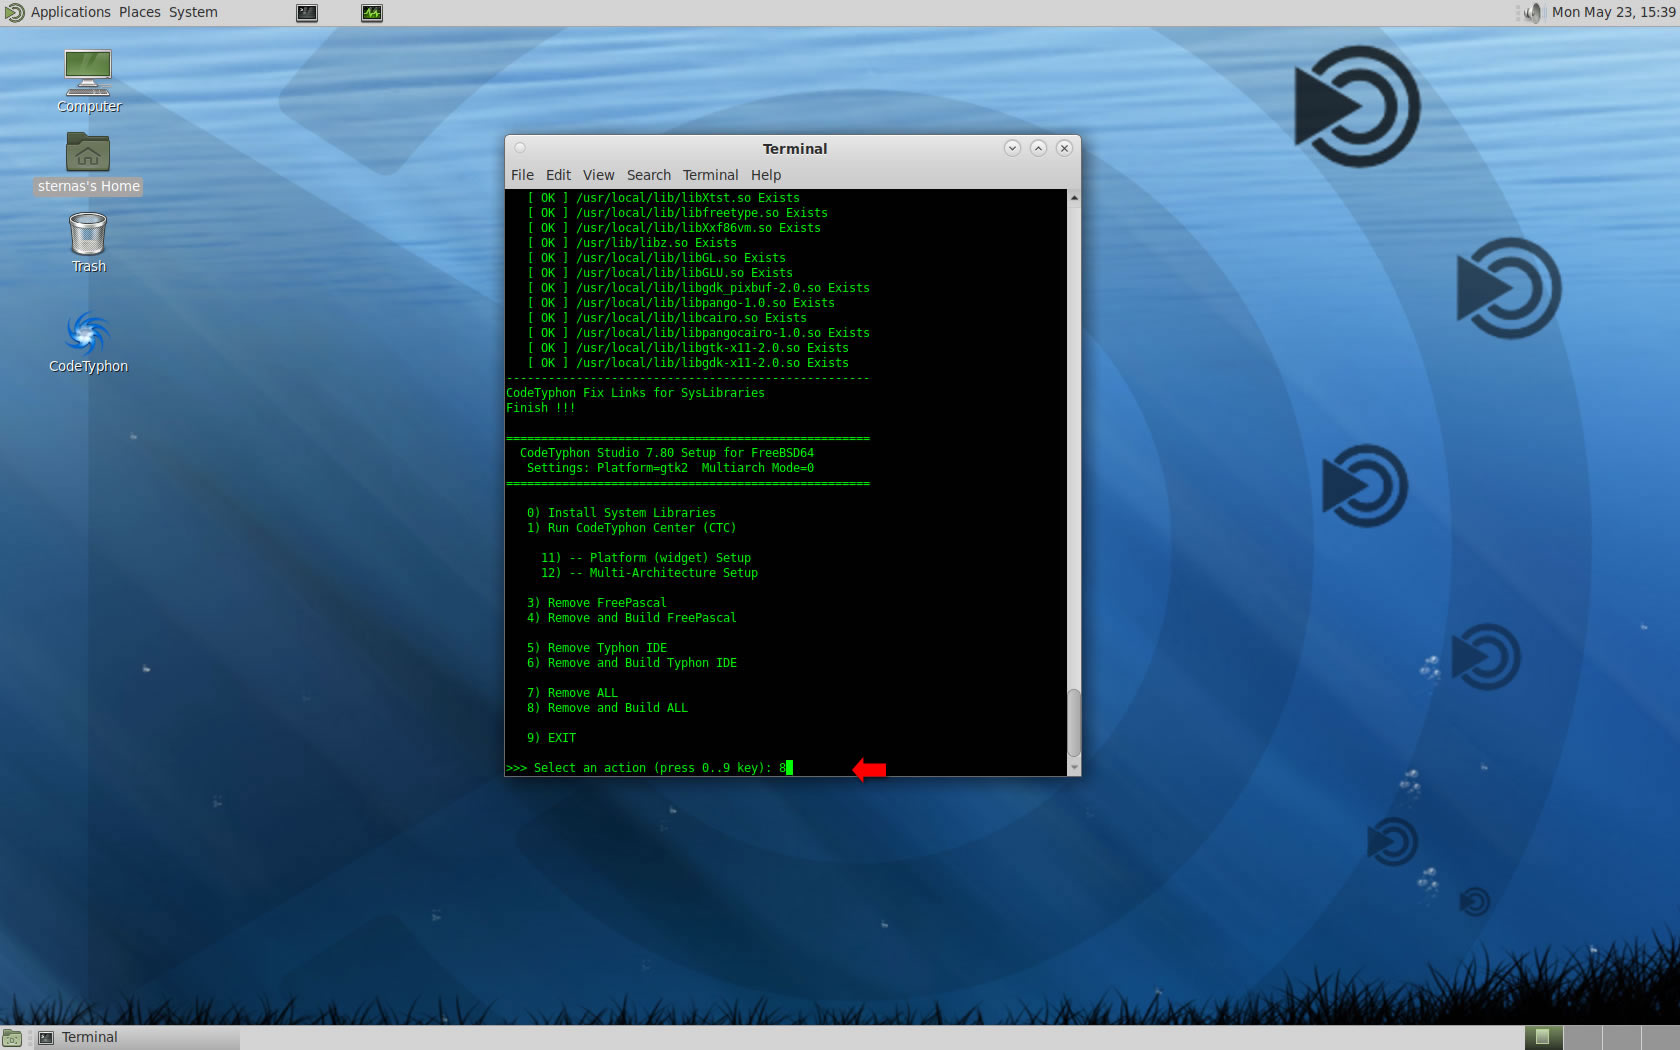Open the System menu

click(x=192, y=12)
